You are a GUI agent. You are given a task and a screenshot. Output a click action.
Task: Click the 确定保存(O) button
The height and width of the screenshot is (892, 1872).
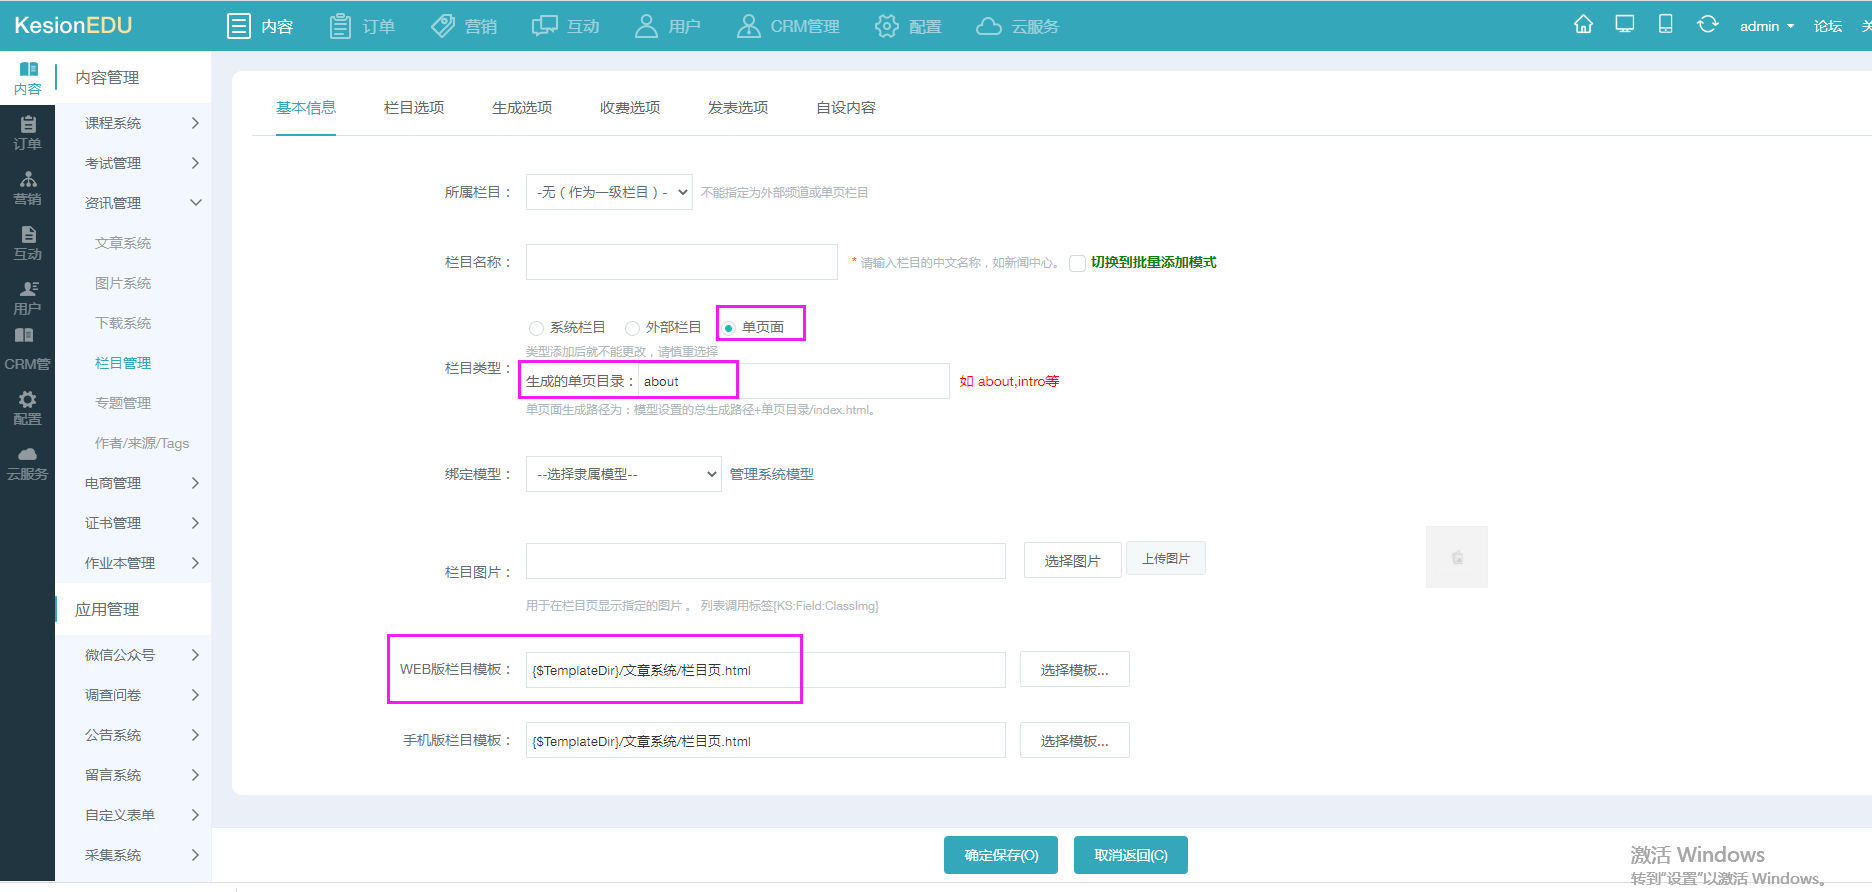click(1001, 855)
